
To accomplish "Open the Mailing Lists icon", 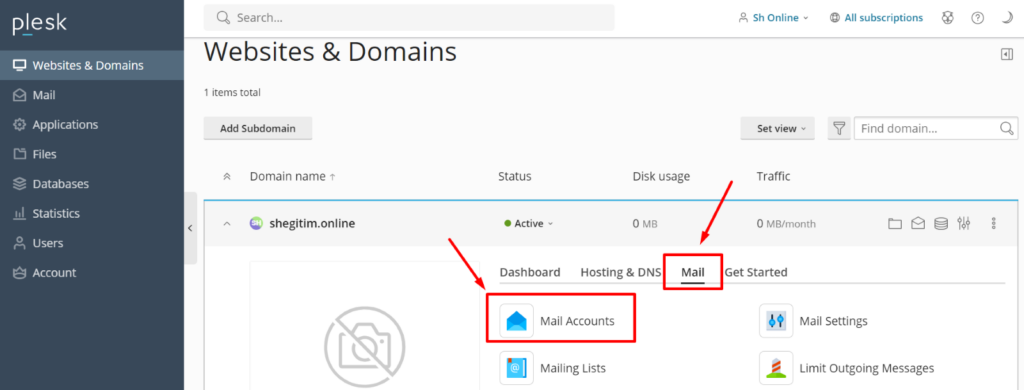I will pos(517,368).
